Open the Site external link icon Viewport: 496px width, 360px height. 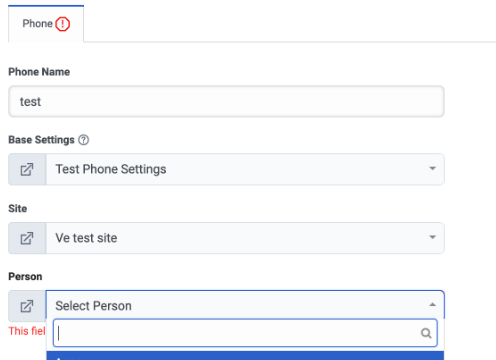pos(27,238)
